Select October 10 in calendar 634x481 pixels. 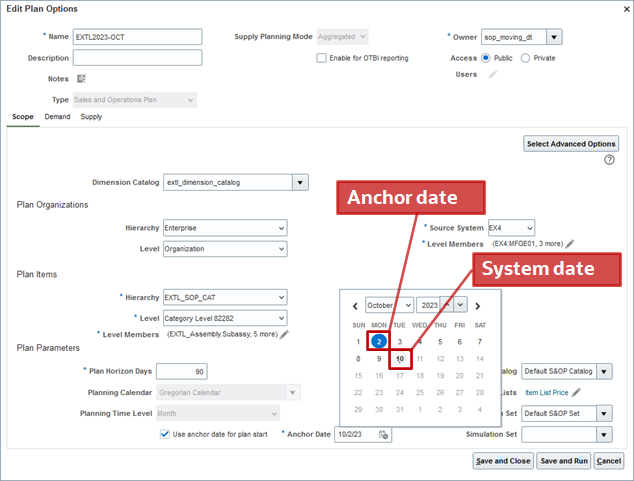point(399,359)
